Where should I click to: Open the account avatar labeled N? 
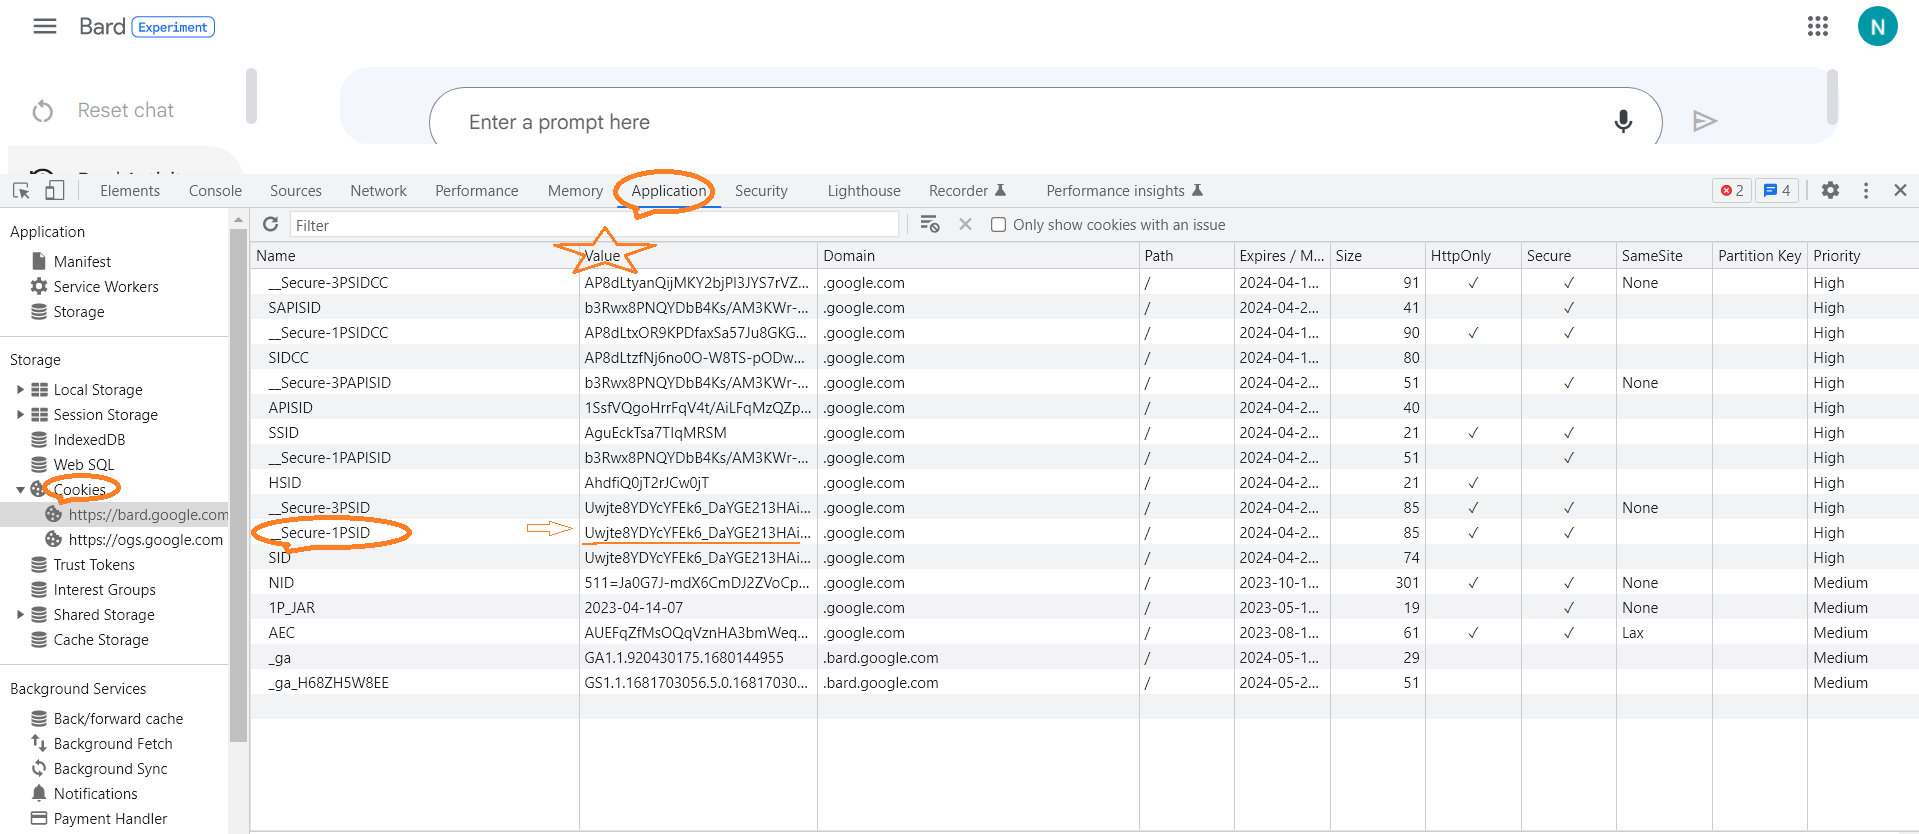[1877, 27]
